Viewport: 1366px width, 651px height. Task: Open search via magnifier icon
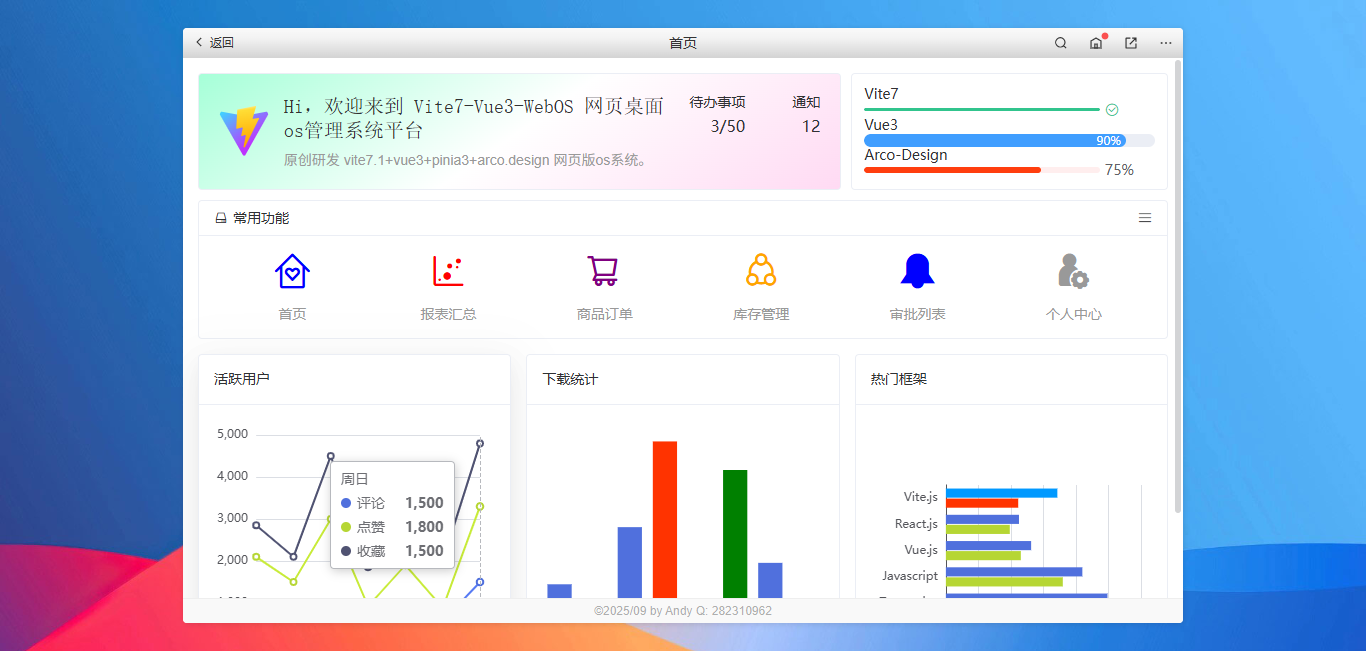point(1061,43)
